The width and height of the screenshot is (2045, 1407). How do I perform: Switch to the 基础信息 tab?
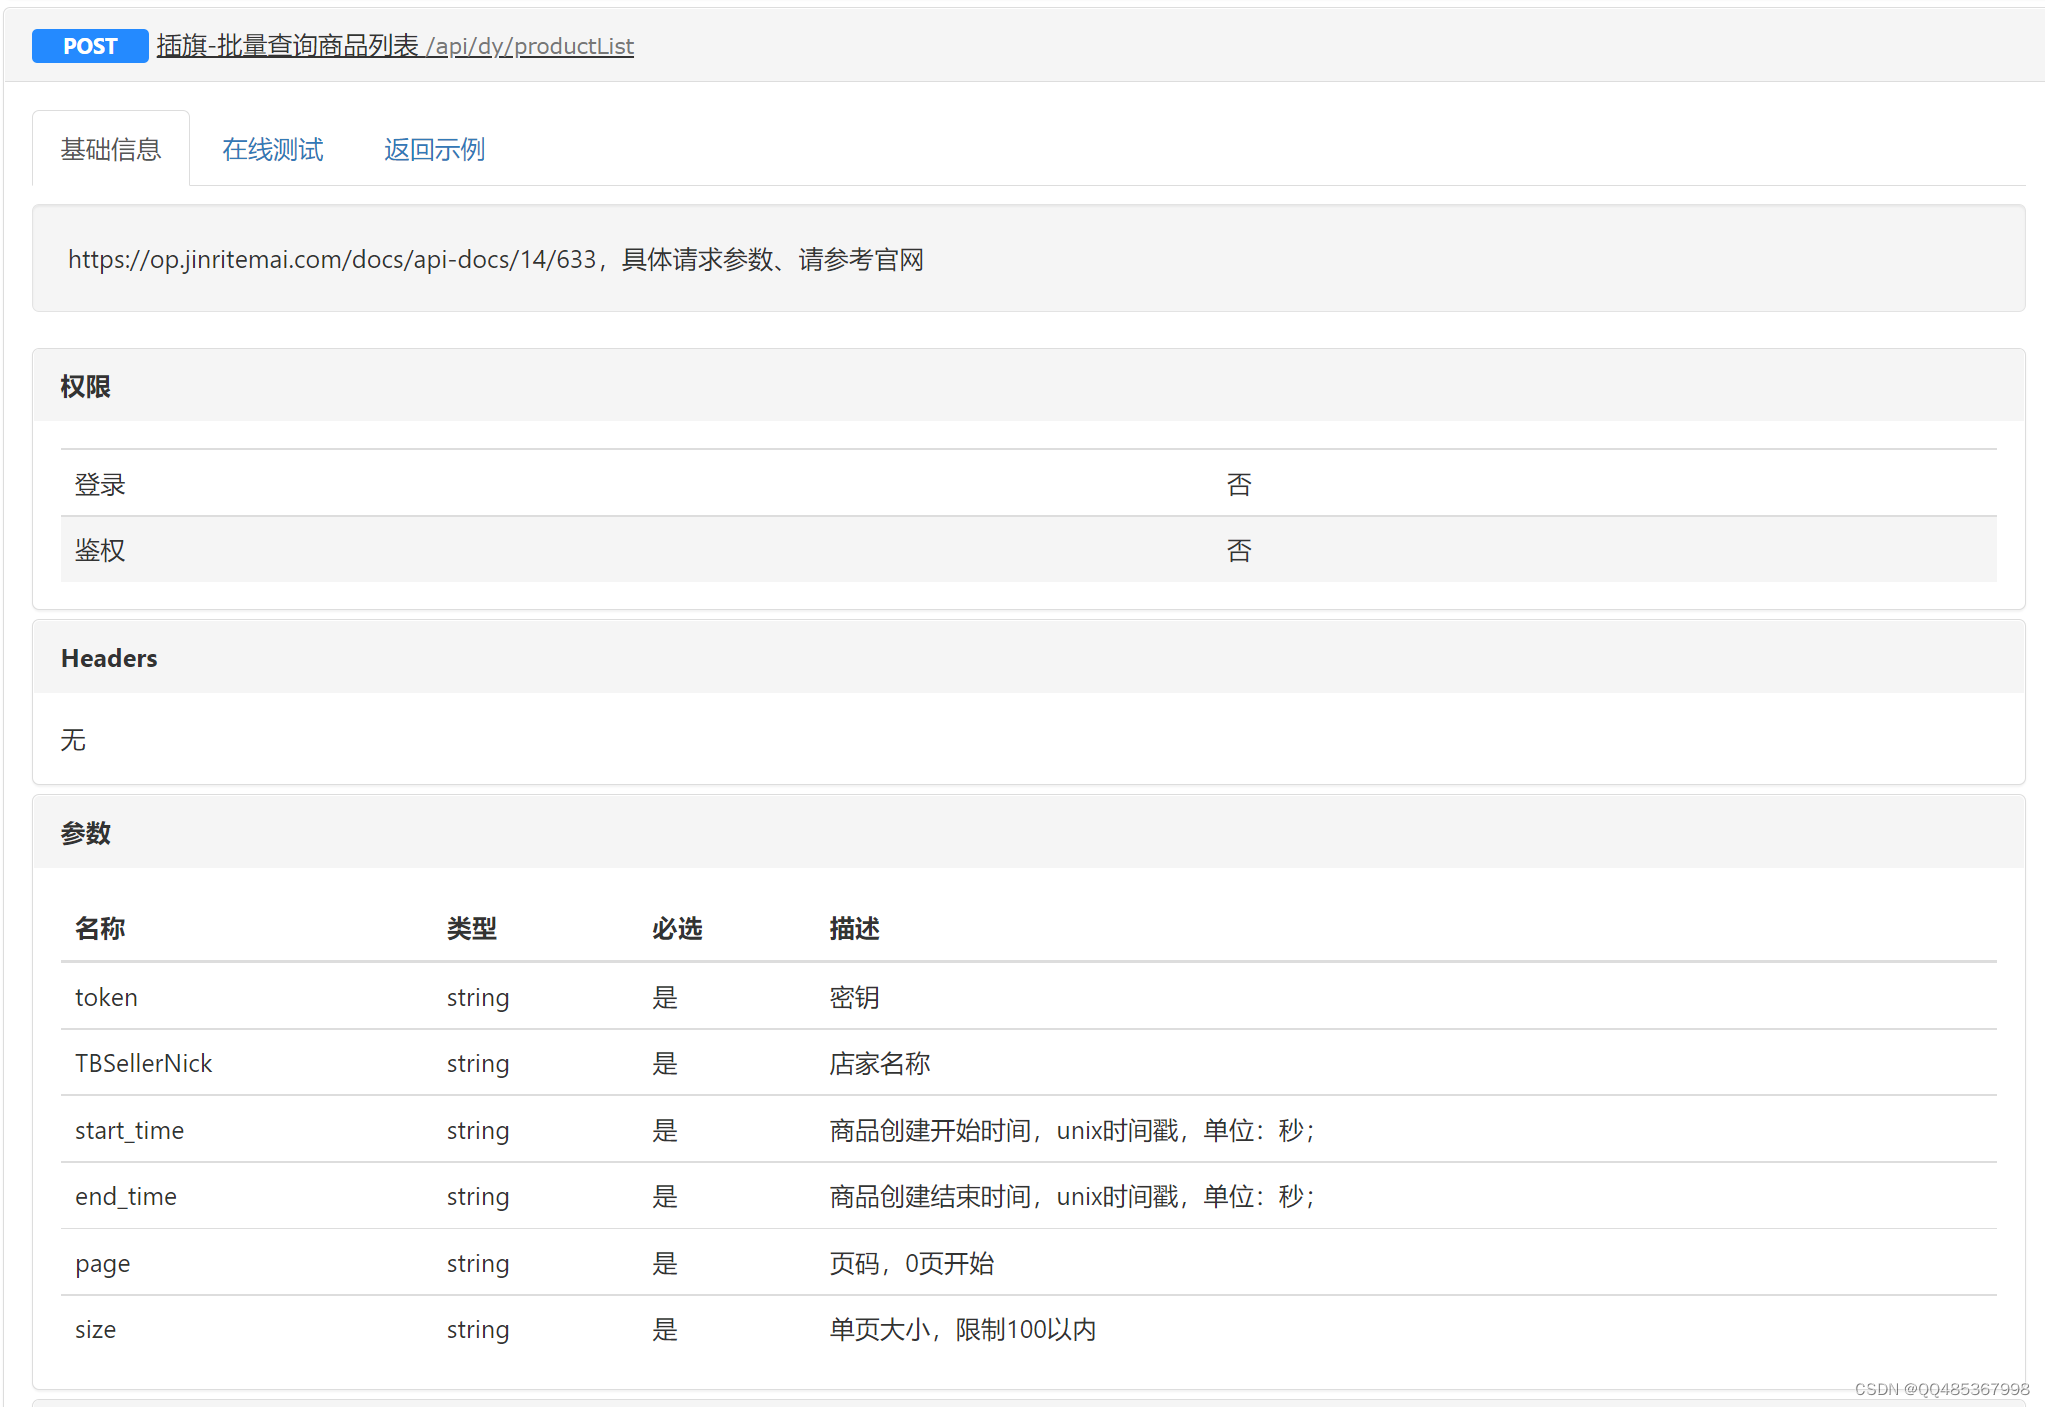coord(111,150)
